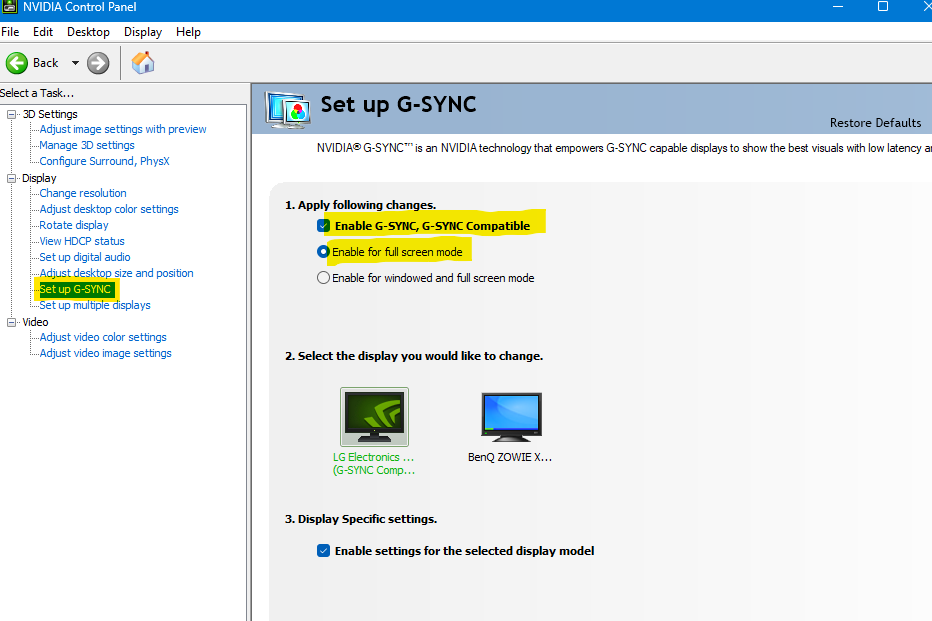Image resolution: width=932 pixels, height=621 pixels.
Task: Select Enable for windowed and full screen mode
Action: pos(323,278)
